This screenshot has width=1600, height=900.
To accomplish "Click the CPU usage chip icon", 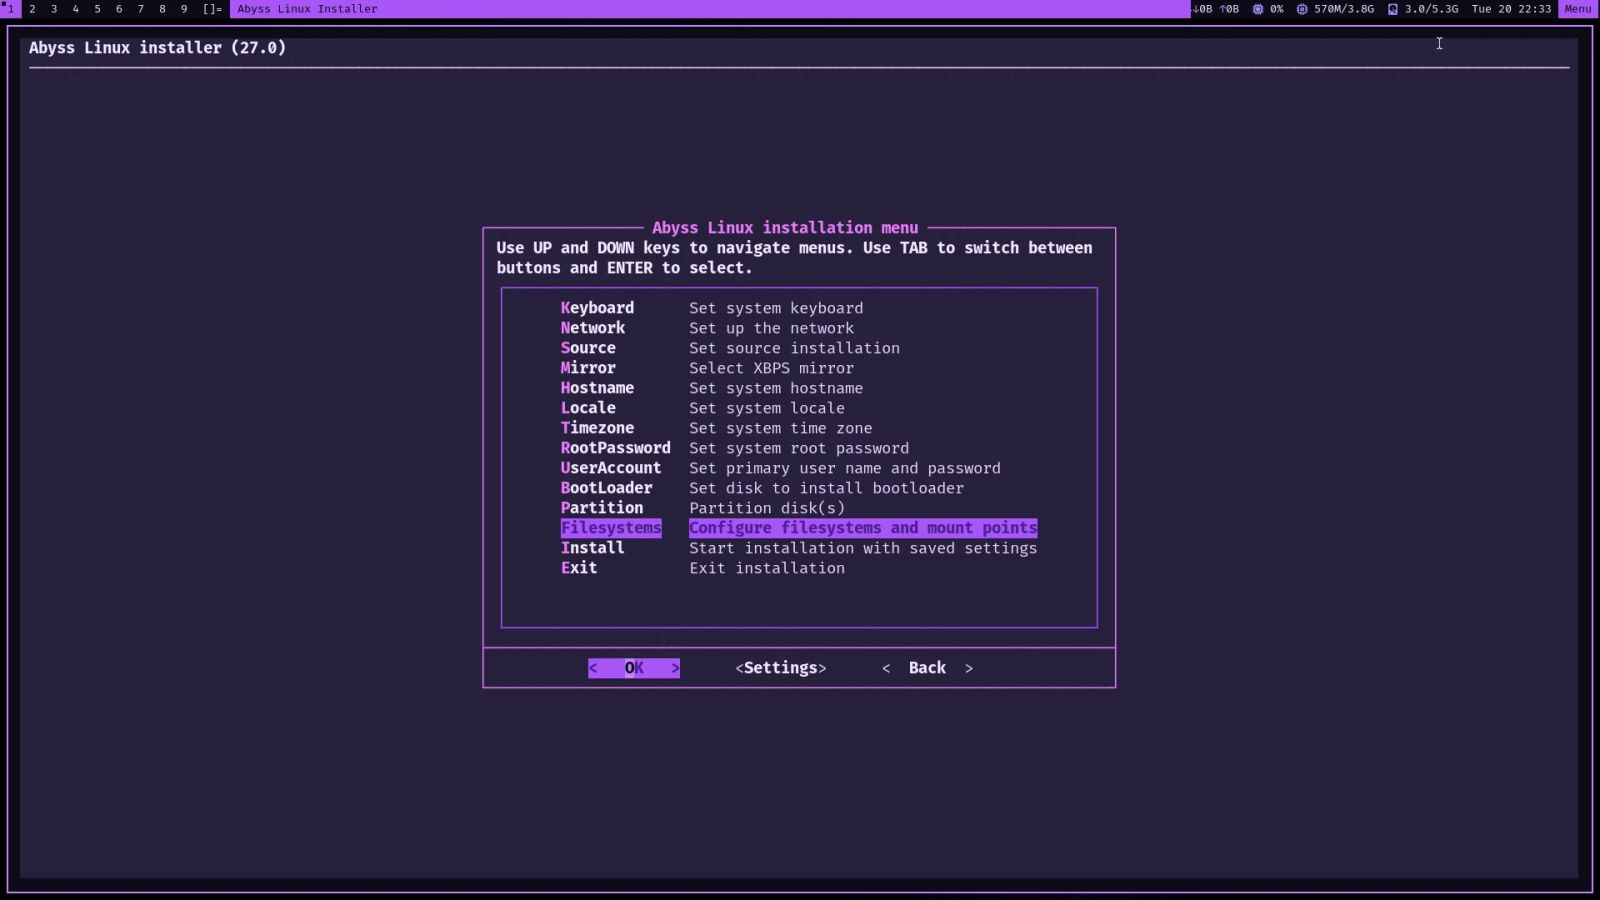I will tap(1257, 9).
